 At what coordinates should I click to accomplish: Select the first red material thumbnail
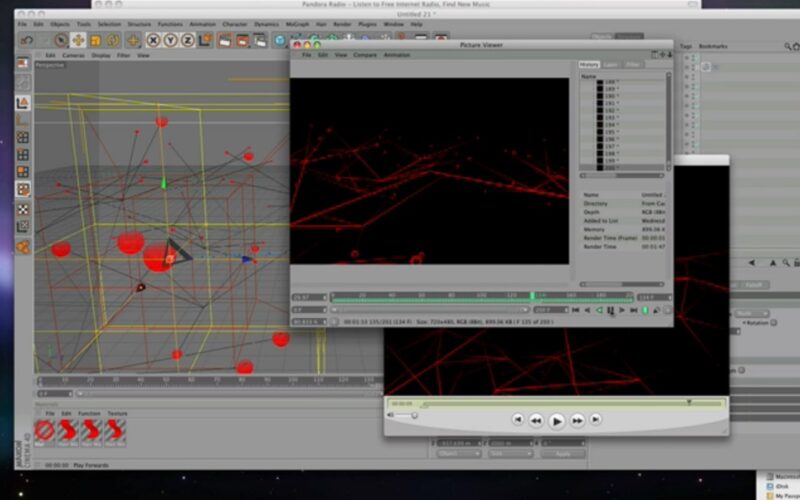tap(45, 431)
